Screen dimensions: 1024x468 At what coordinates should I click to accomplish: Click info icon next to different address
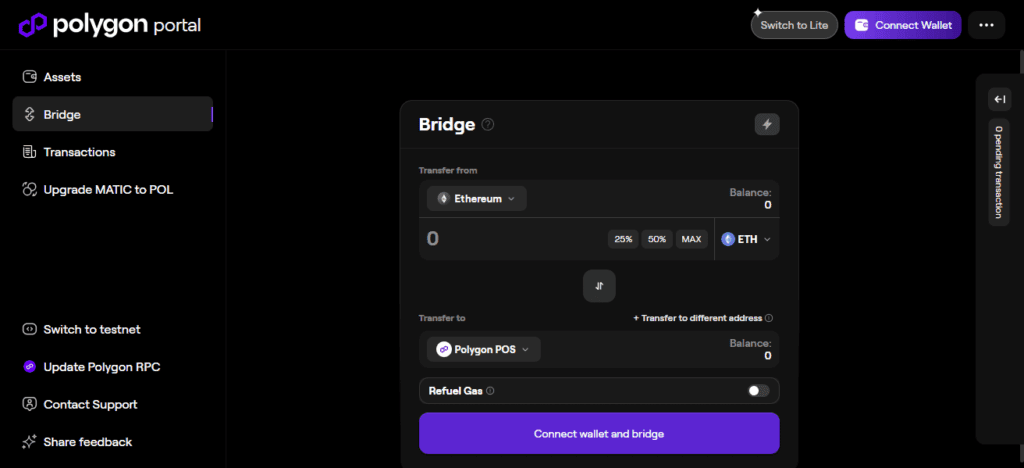[768, 318]
